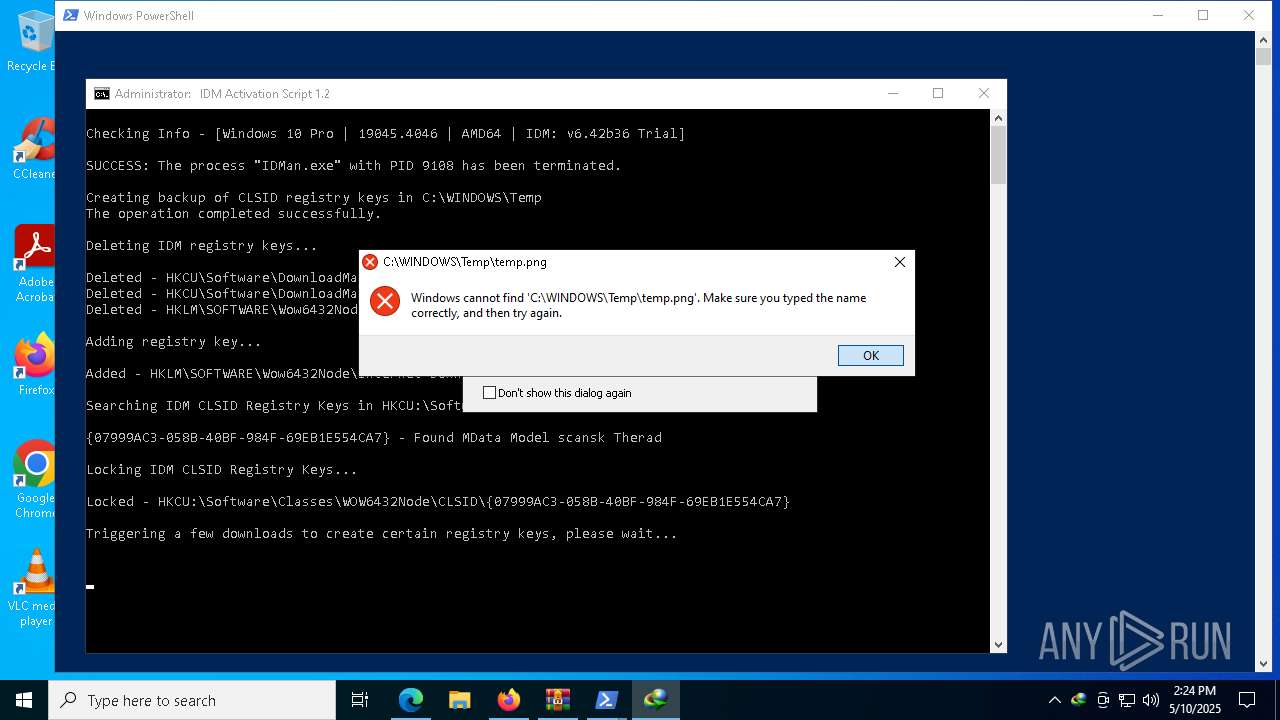The width and height of the screenshot is (1280, 720).
Task: Maximize the Windows PowerShell window
Action: 1203,16
